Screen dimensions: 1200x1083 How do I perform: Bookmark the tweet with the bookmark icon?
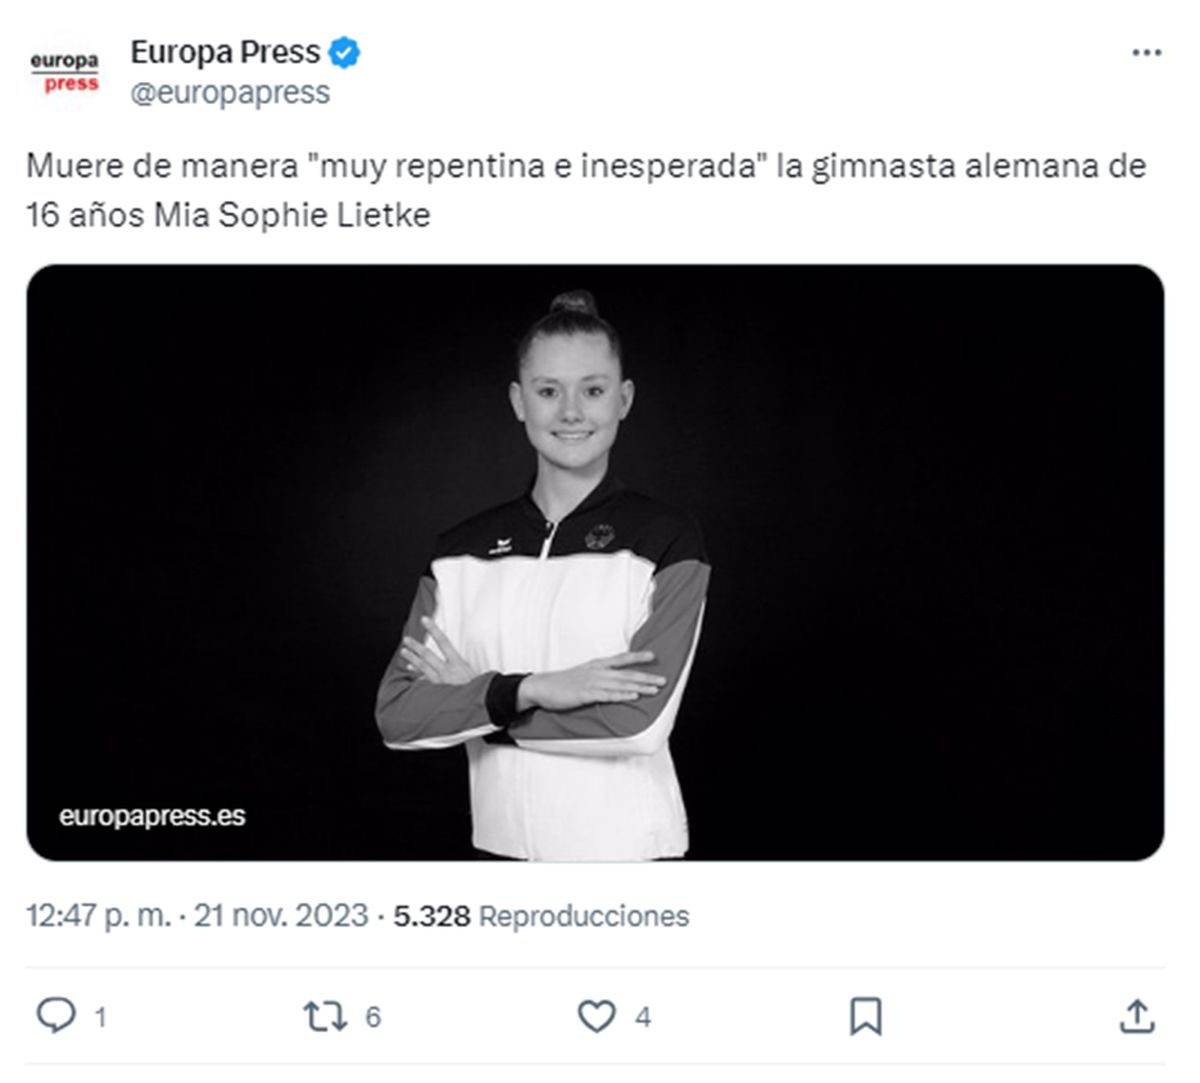coord(865,1017)
